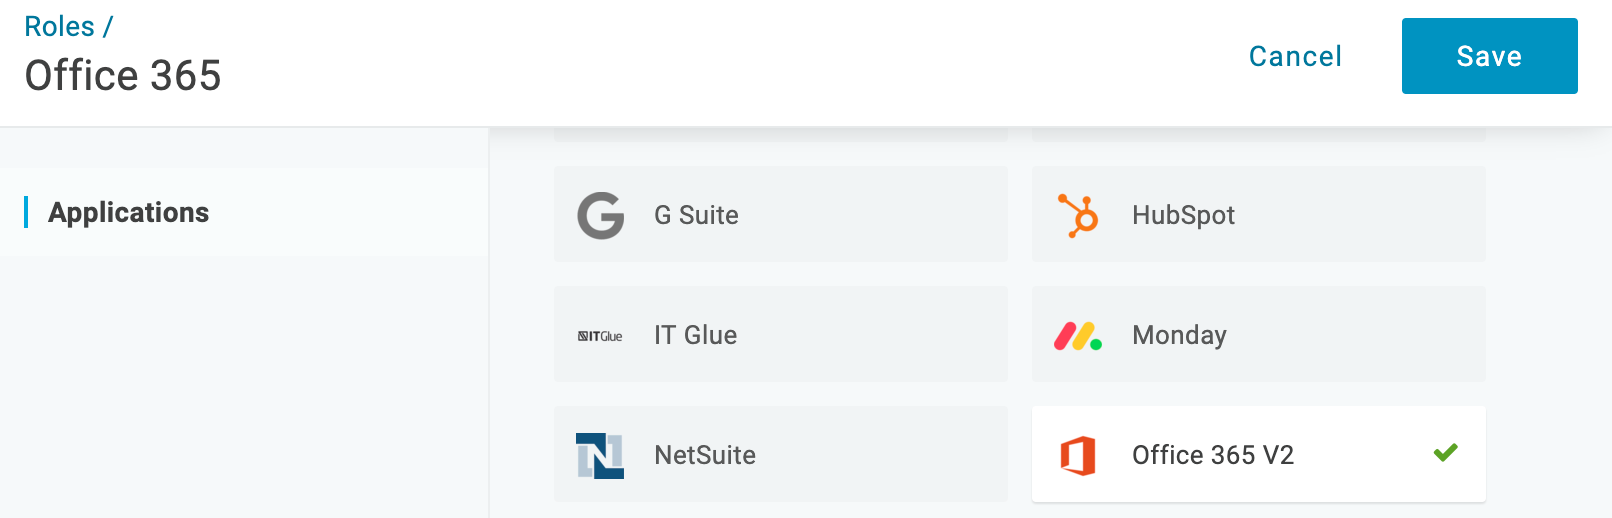Click the Office 365 V2 label text
The height and width of the screenshot is (518, 1612).
1213,455
